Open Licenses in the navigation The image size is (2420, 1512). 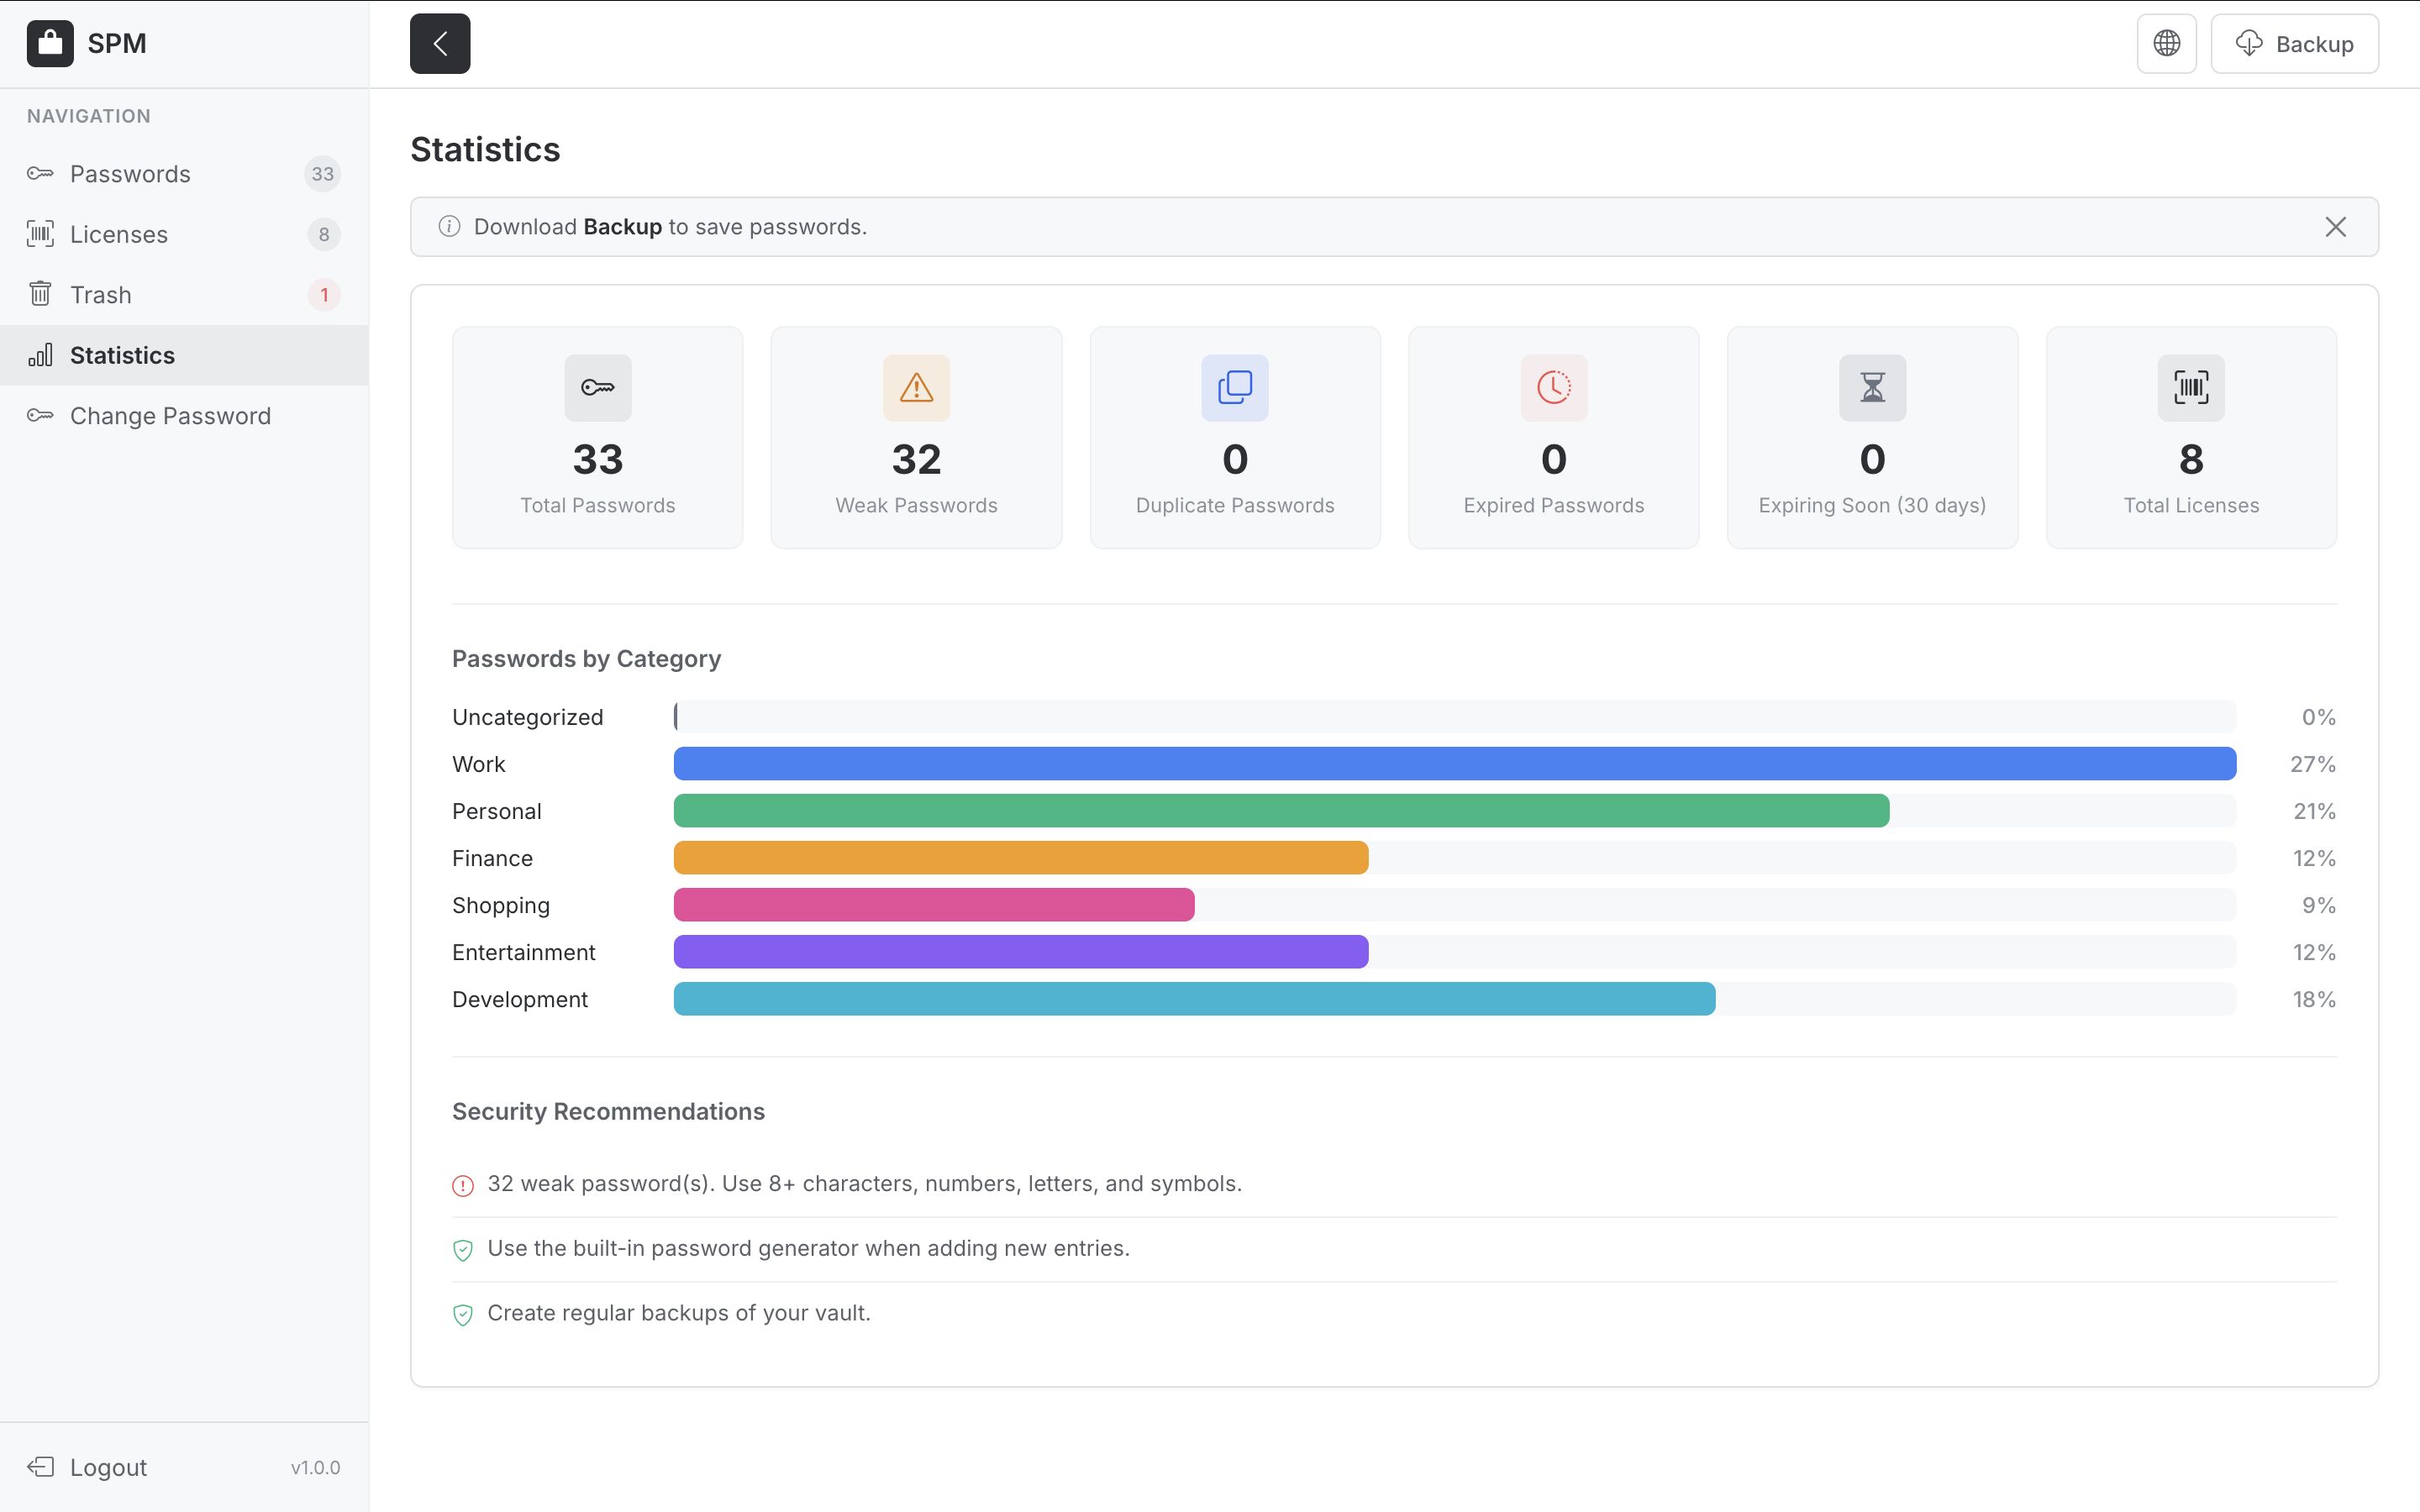118,234
